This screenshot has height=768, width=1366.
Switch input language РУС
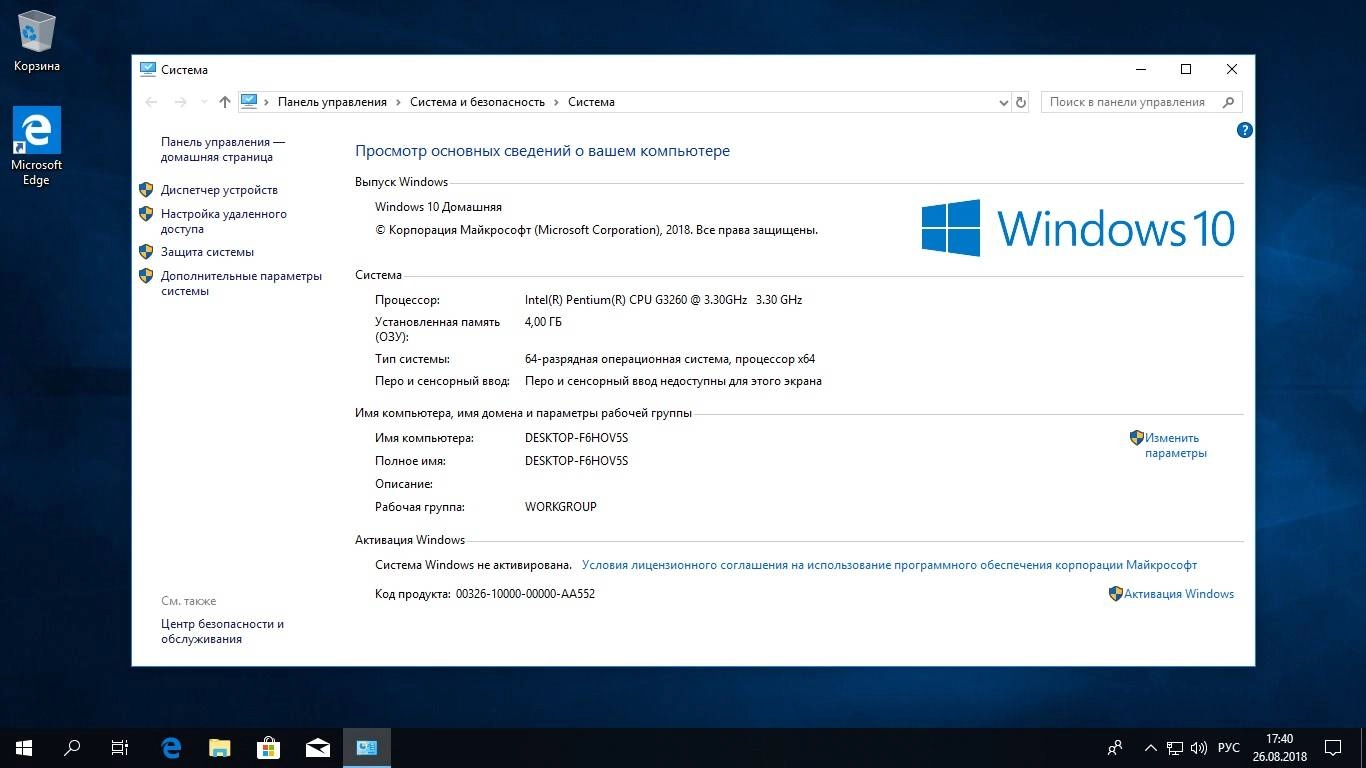[1229, 748]
